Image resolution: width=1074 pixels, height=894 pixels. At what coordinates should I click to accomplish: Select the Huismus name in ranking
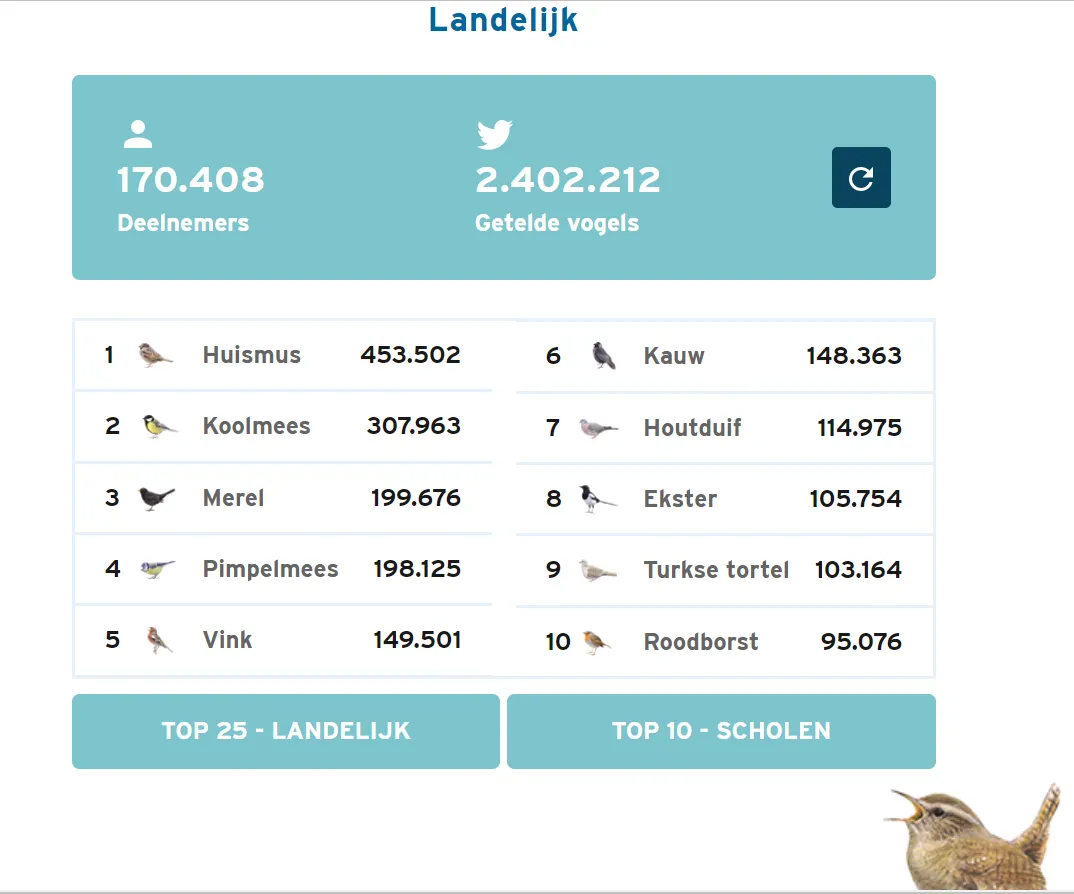click(x=251, y=355)
